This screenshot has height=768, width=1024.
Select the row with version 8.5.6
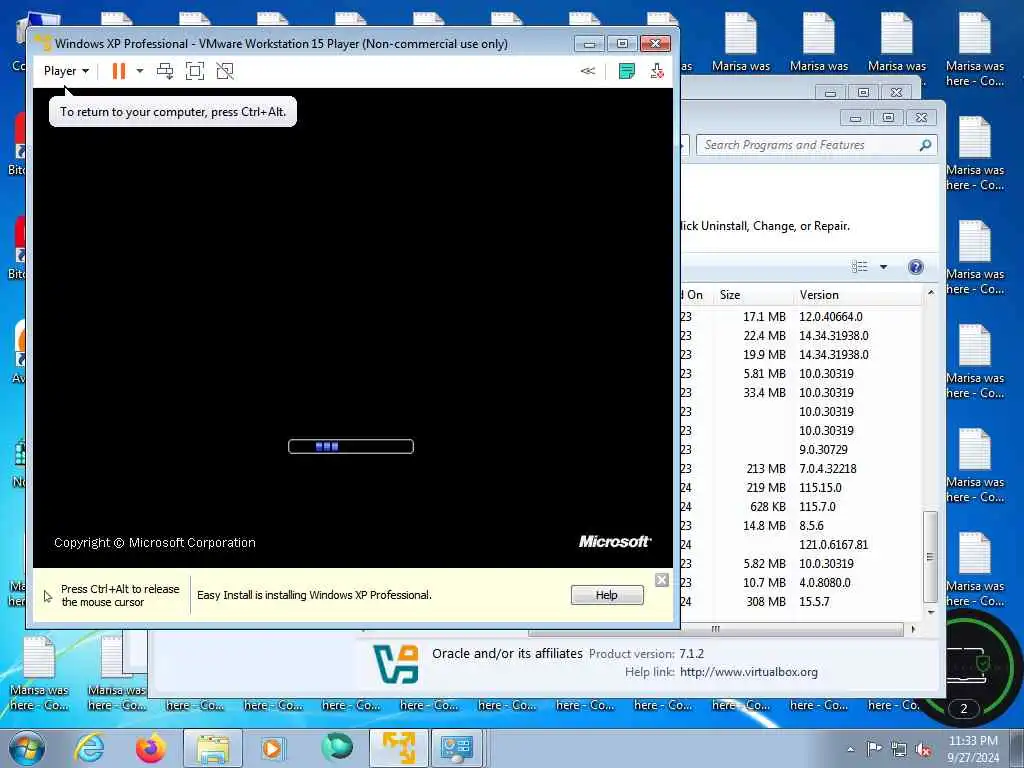800,525
